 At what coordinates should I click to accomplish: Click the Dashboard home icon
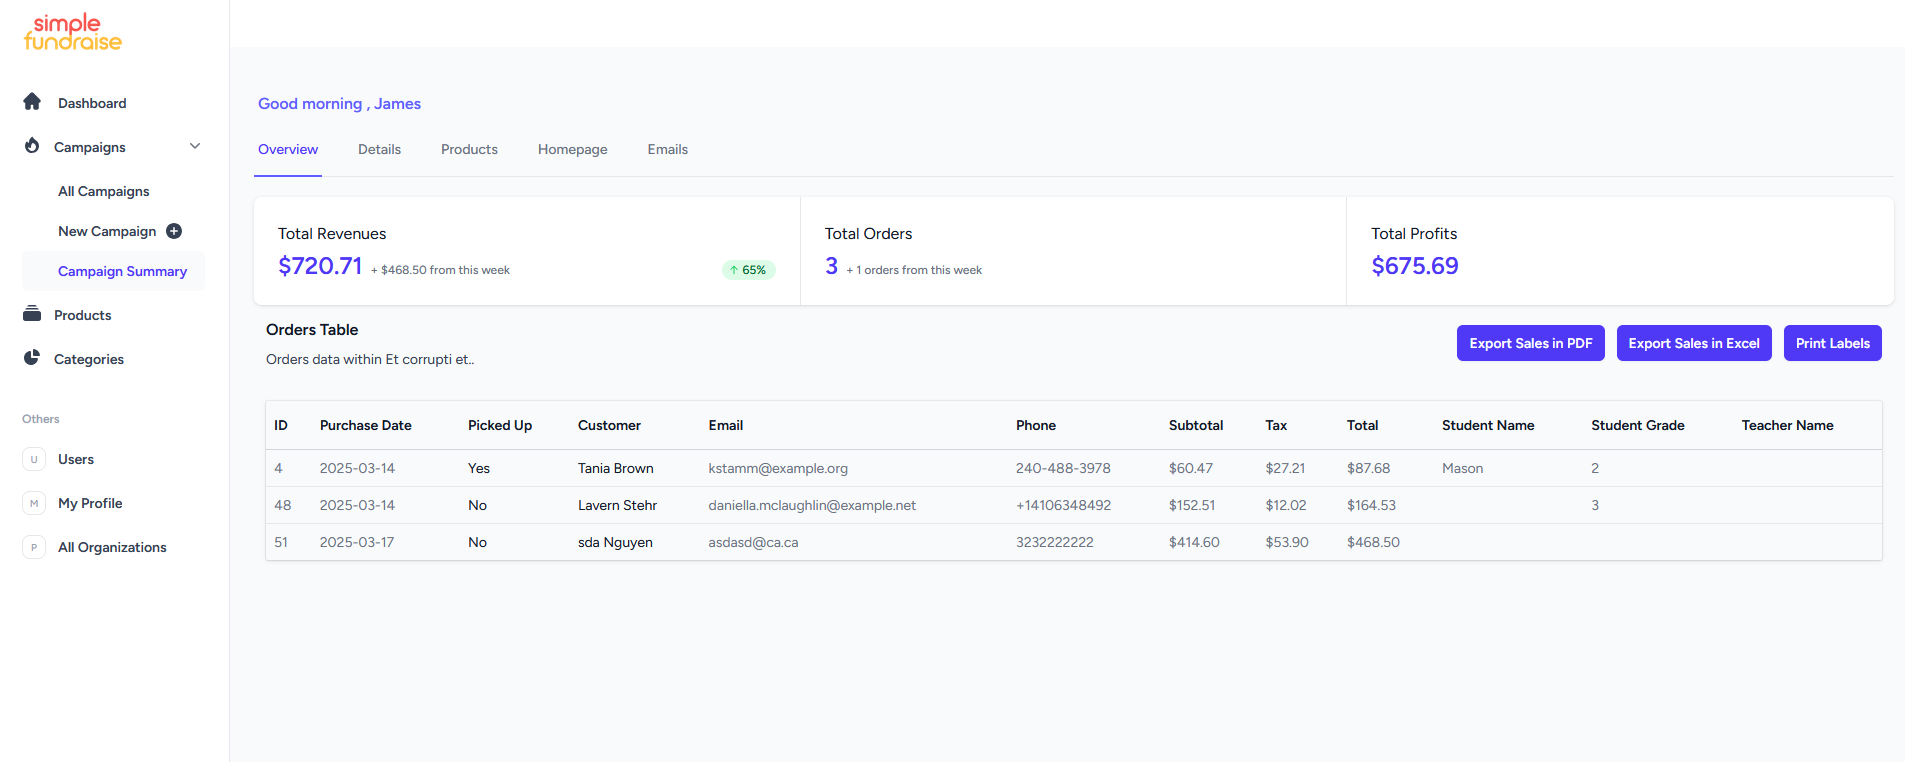click(32, 102)
